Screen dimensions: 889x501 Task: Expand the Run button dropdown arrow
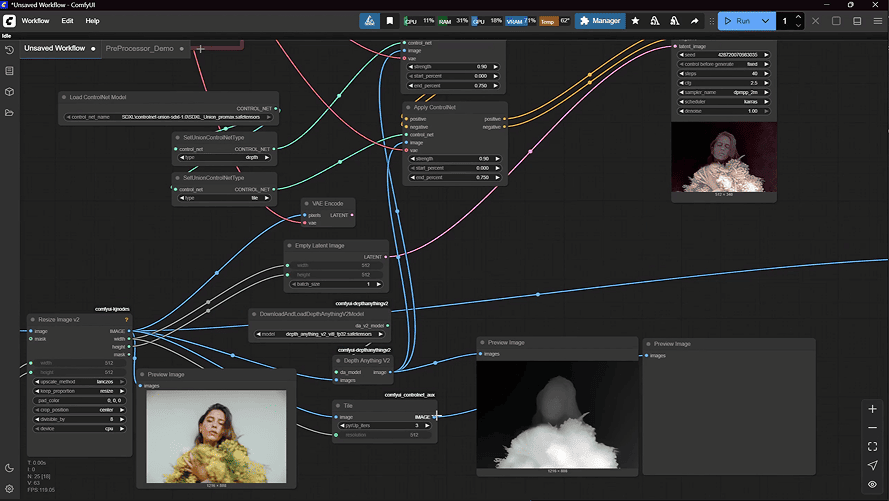click(766, 20)
